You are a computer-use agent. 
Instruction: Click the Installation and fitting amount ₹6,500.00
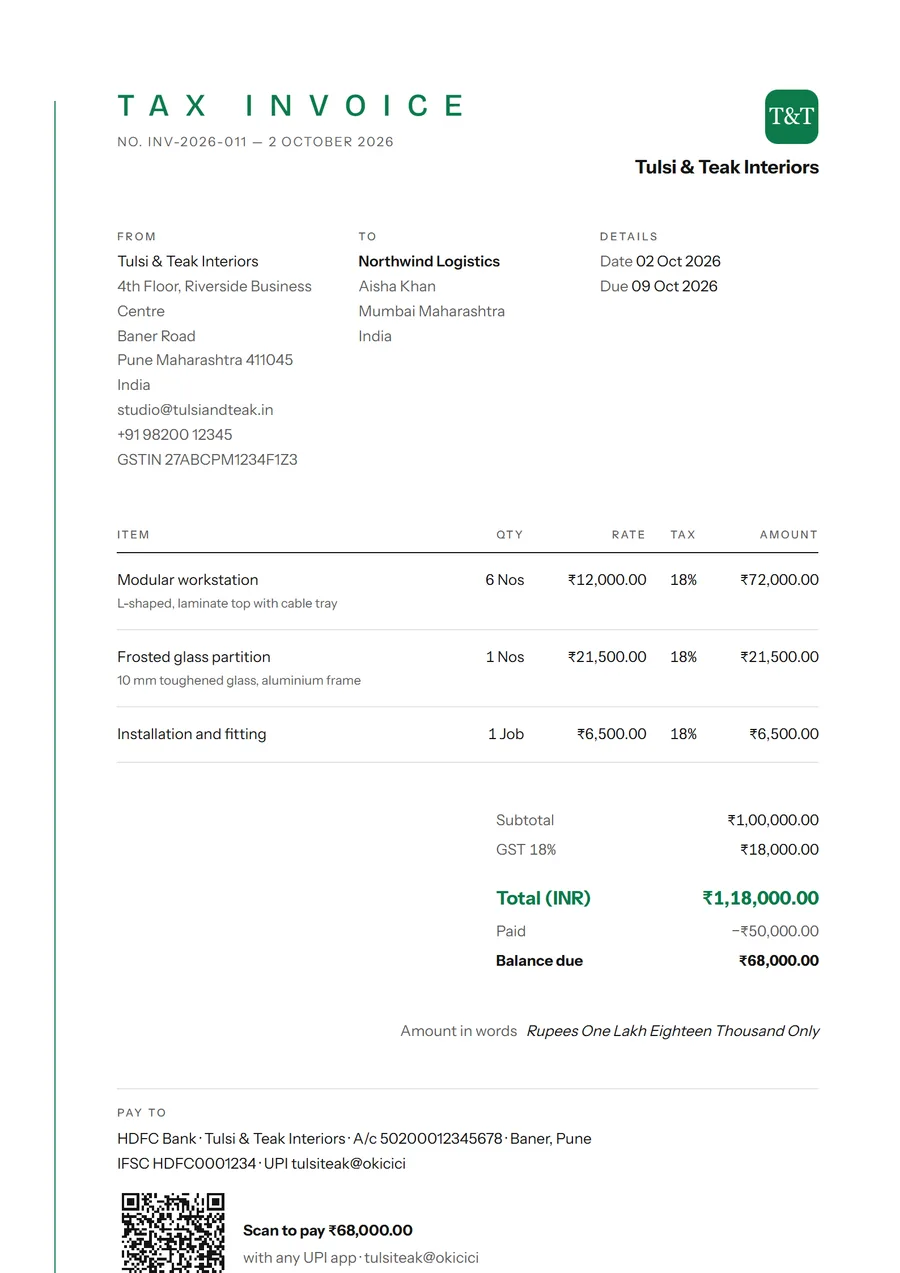[784, 734]
